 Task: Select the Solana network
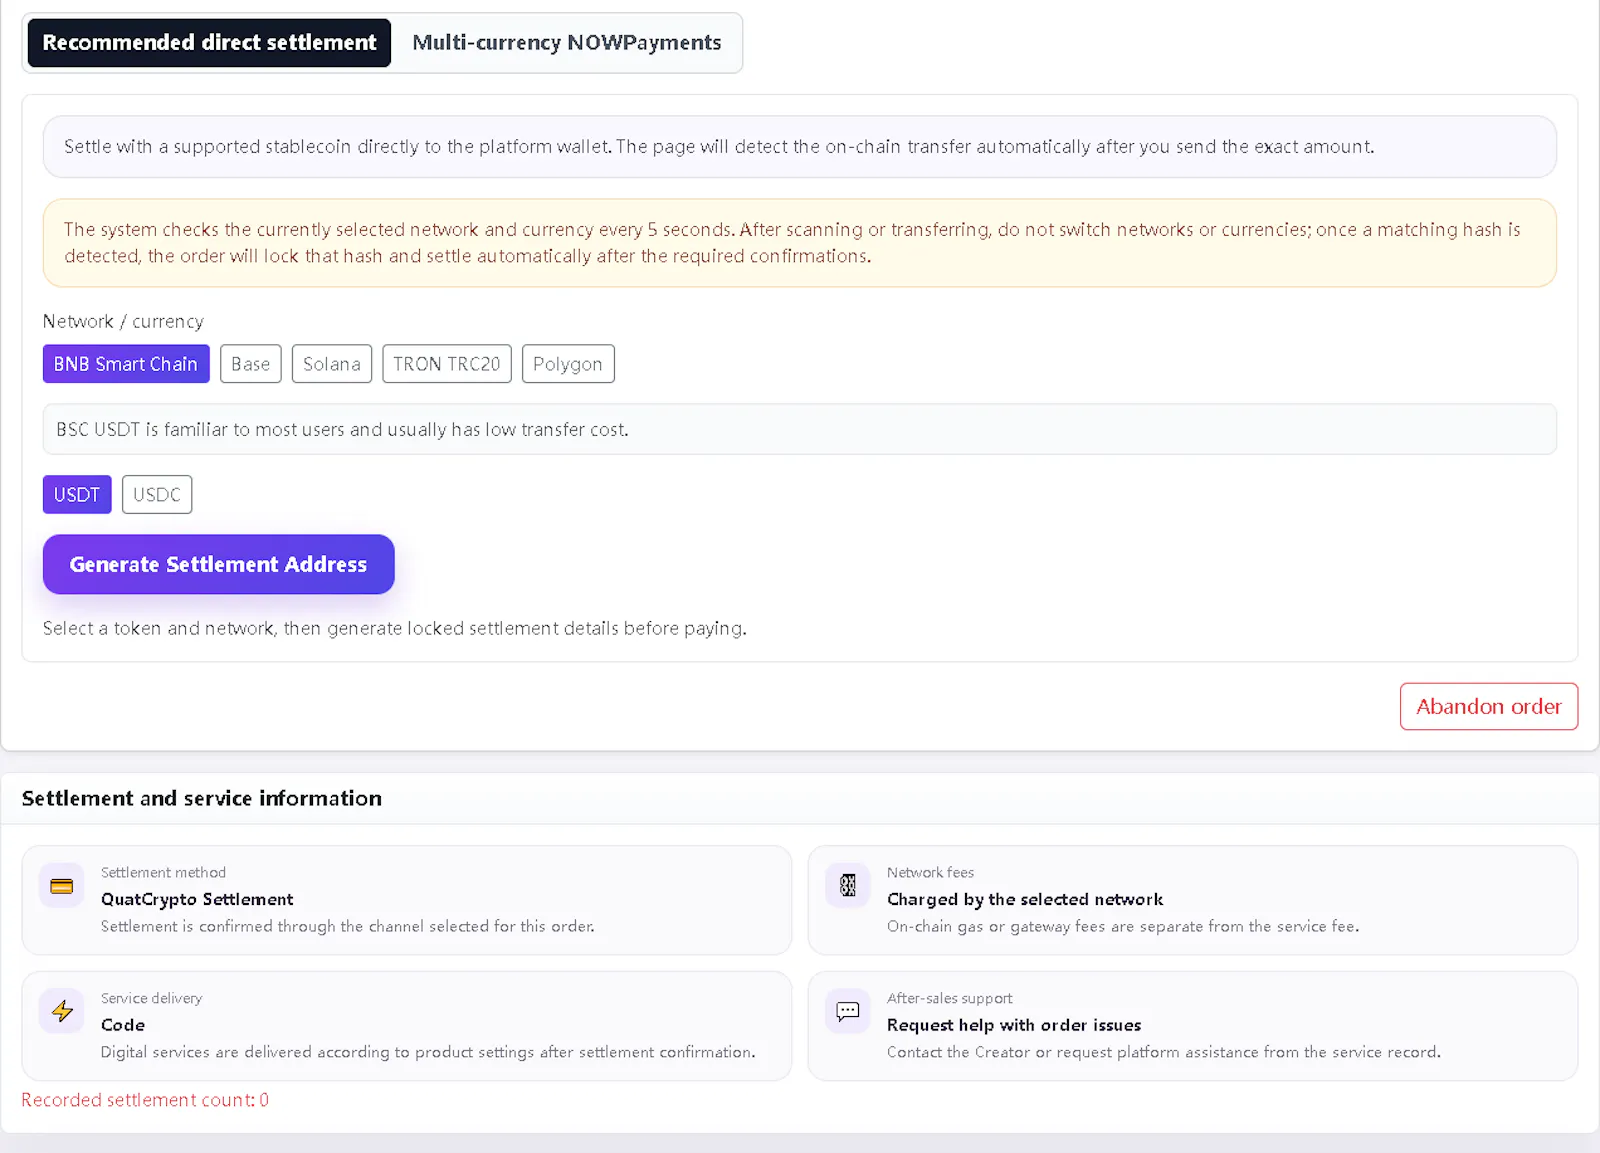[x=332, y=364]
